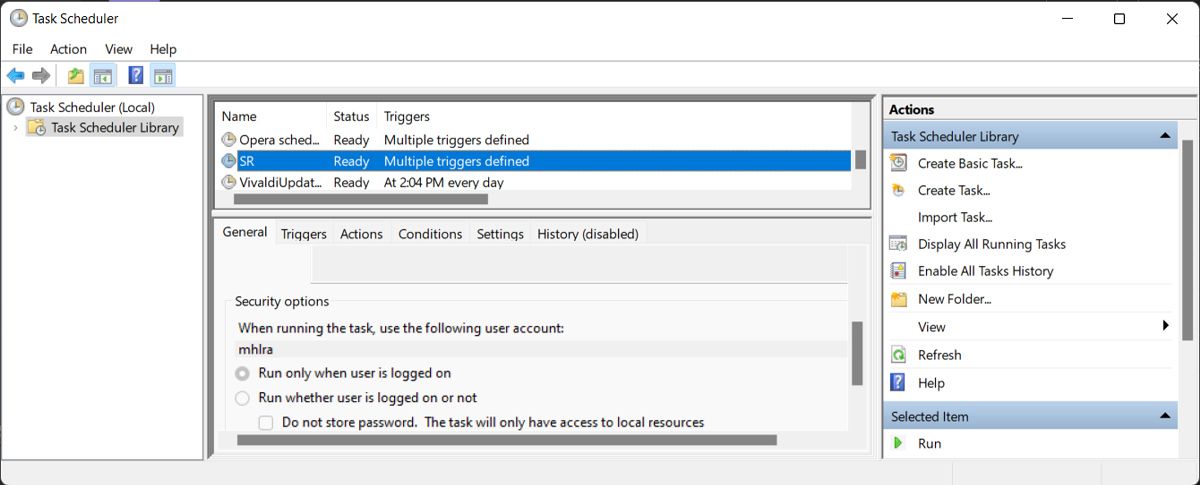
Task: Open the History (disabled) tab
Action: [588, 234]
